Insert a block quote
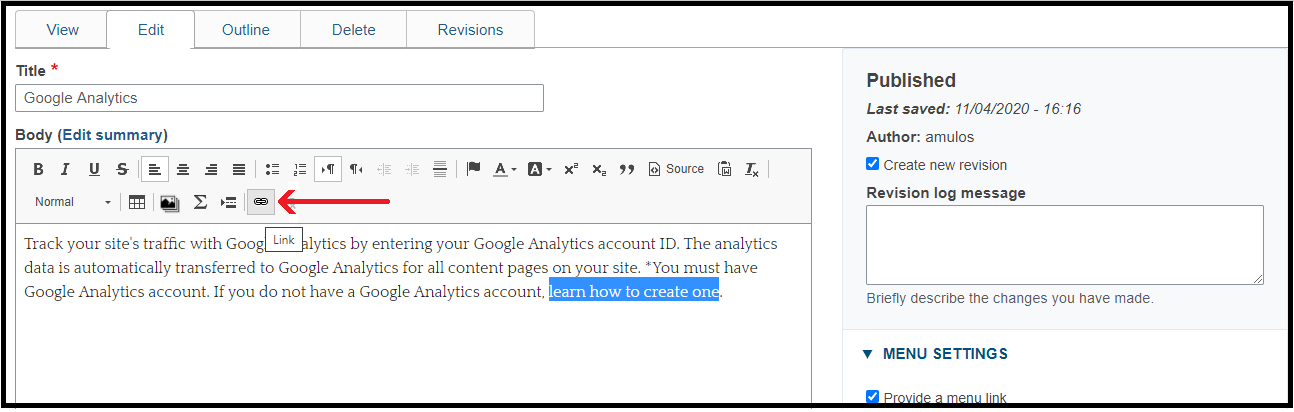The image size is (1294, 412). 627,169
